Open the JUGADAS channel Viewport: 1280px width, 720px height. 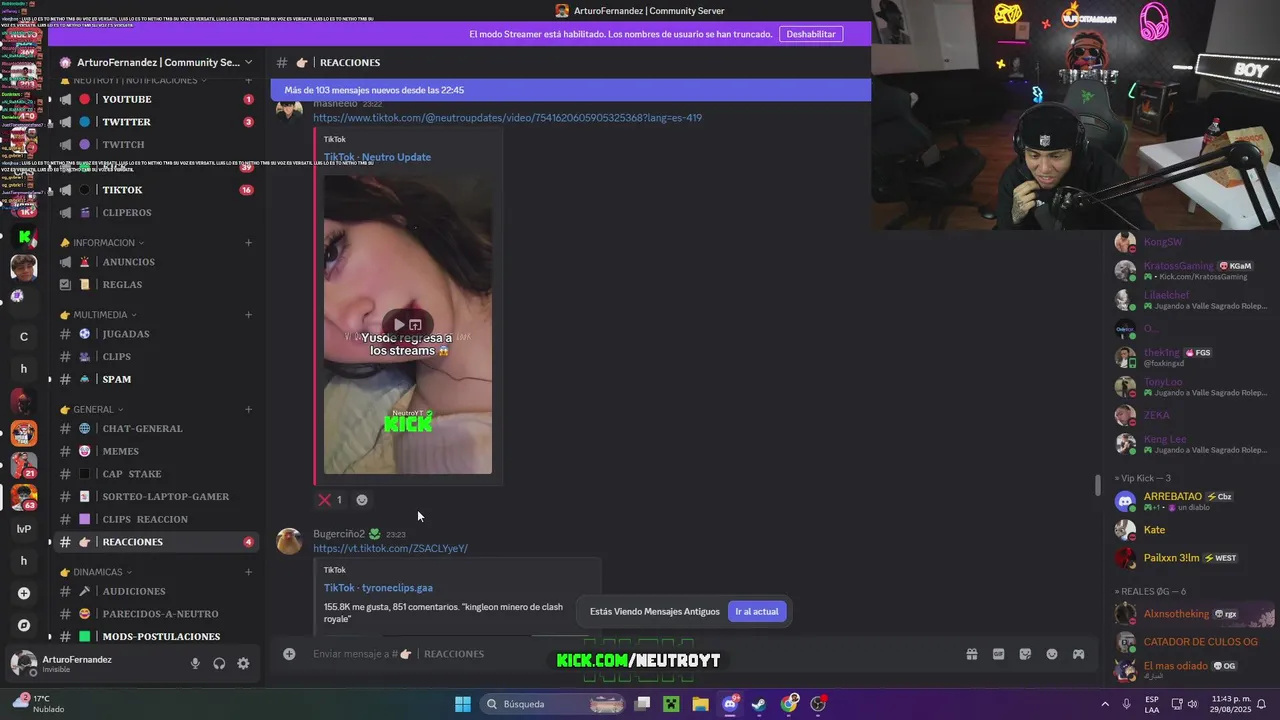156,334
